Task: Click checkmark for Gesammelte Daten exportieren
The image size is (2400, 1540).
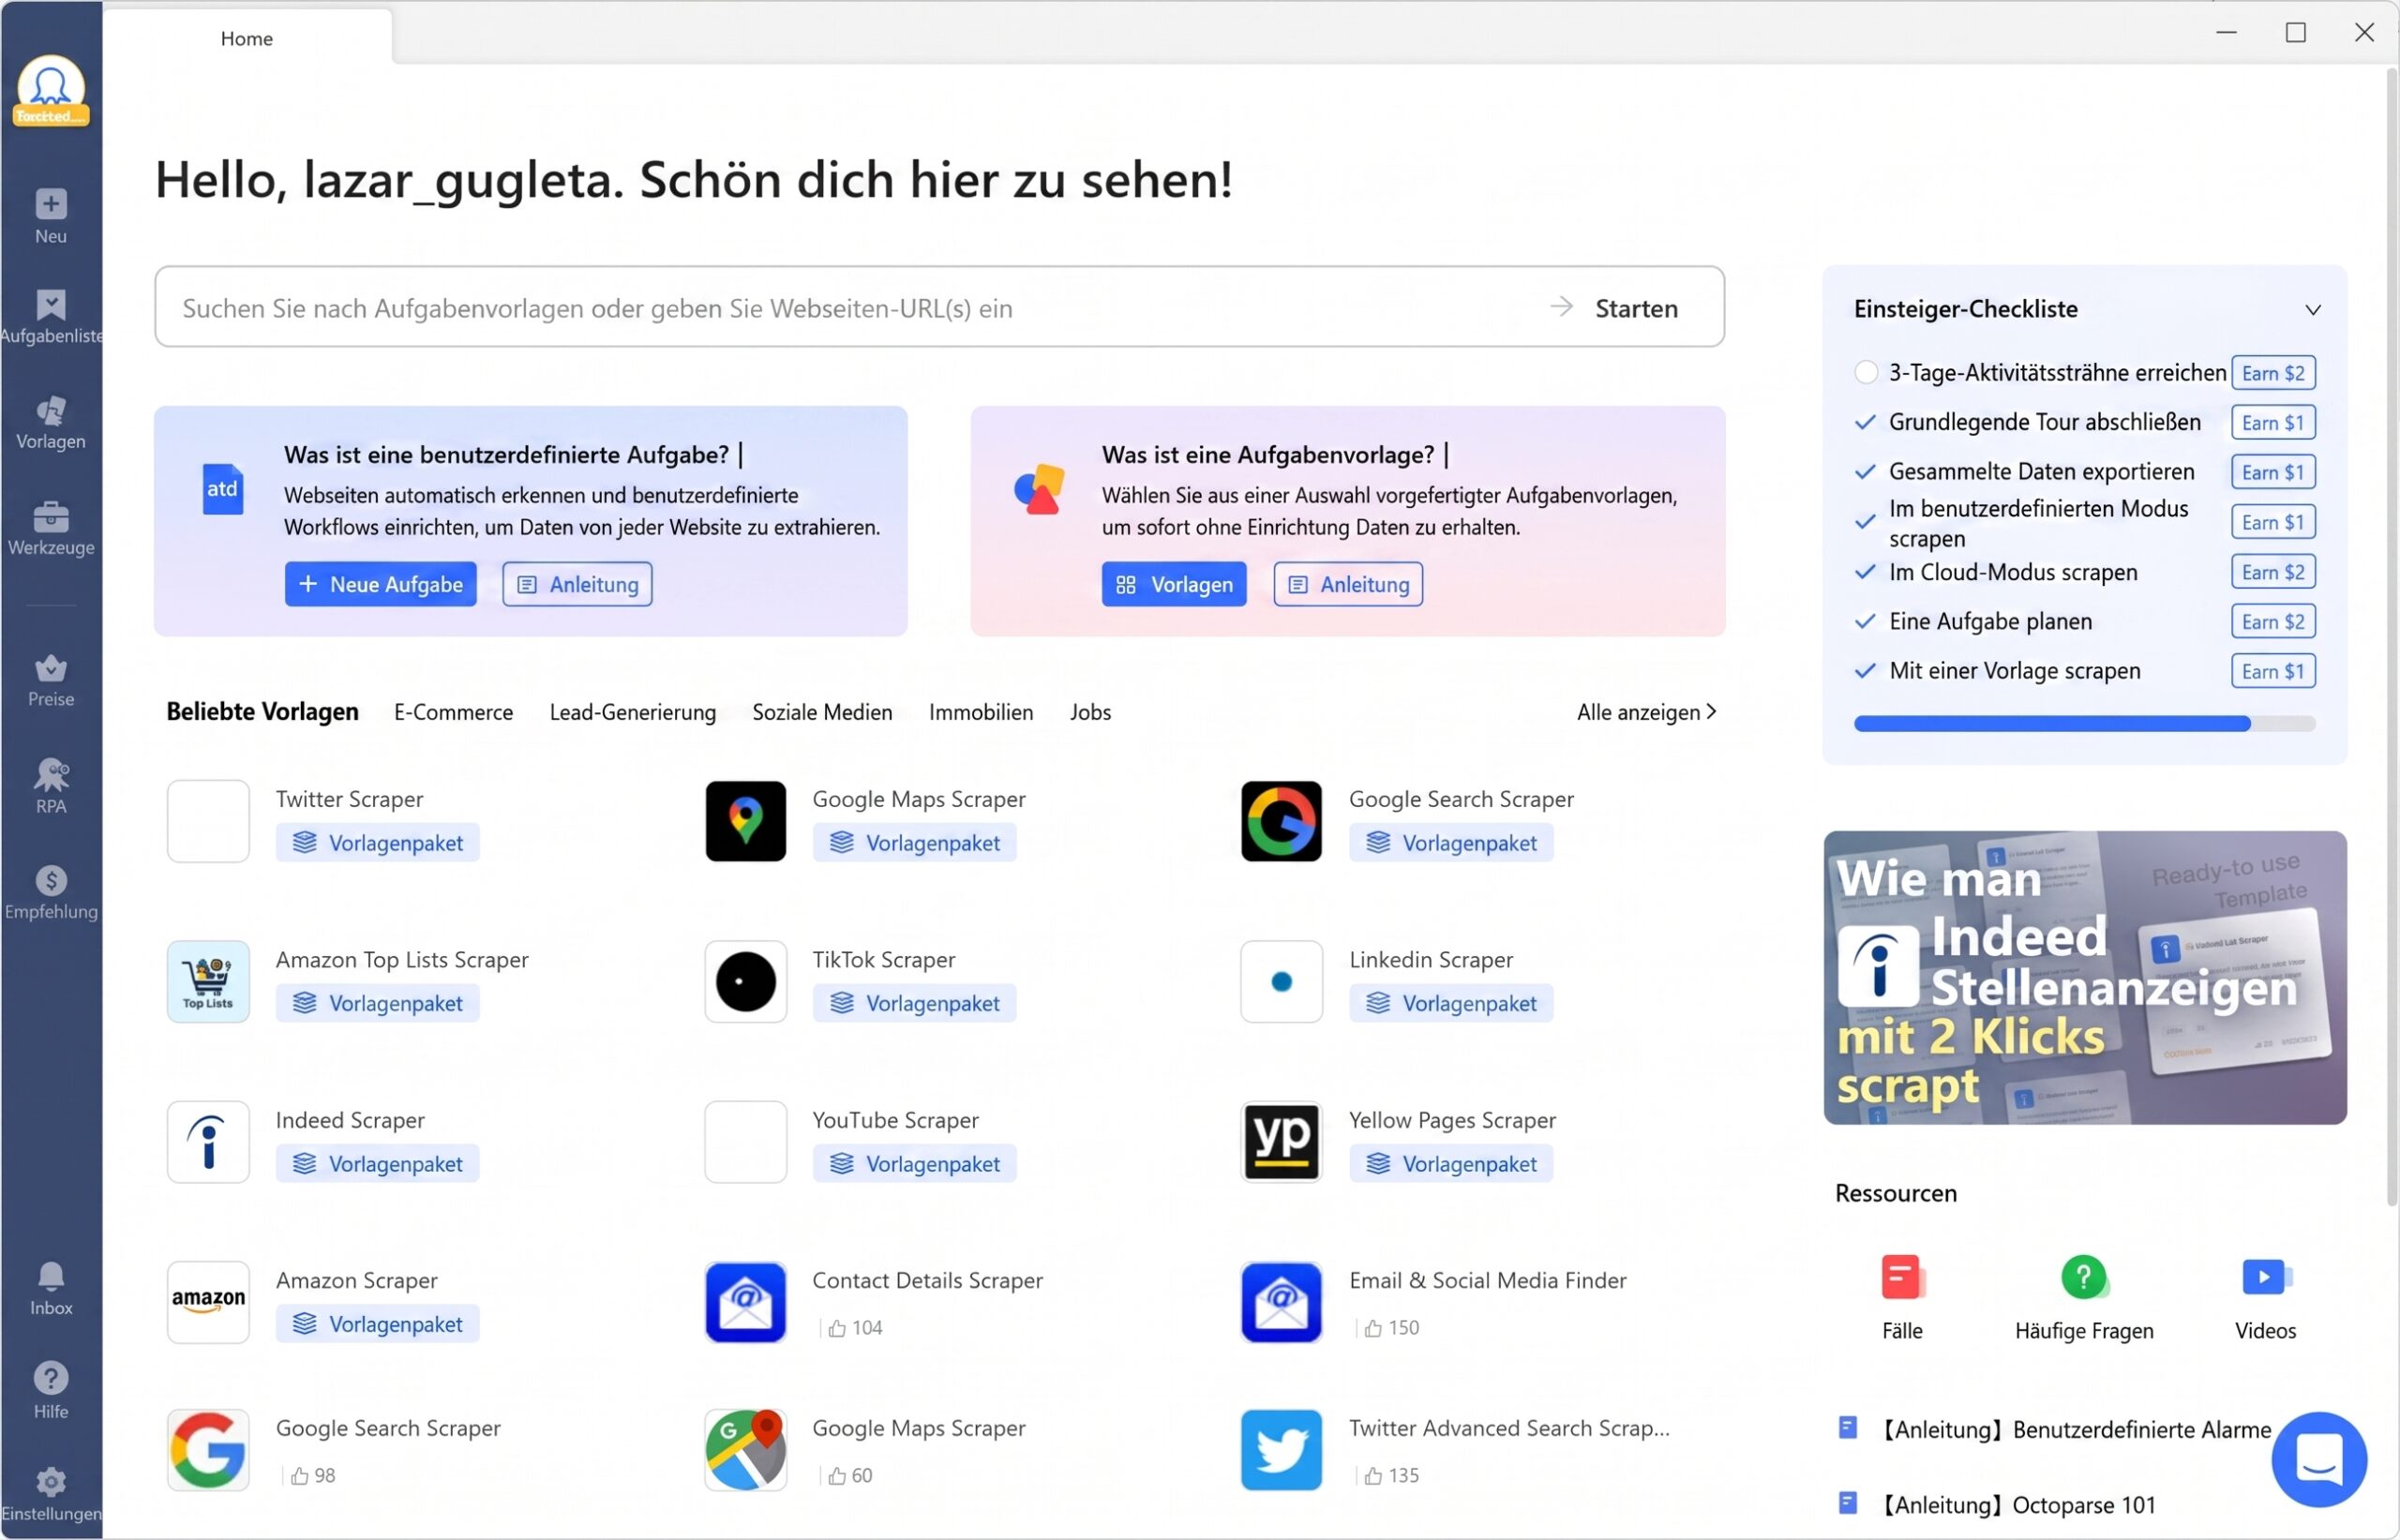Action: click(1865, 472)
